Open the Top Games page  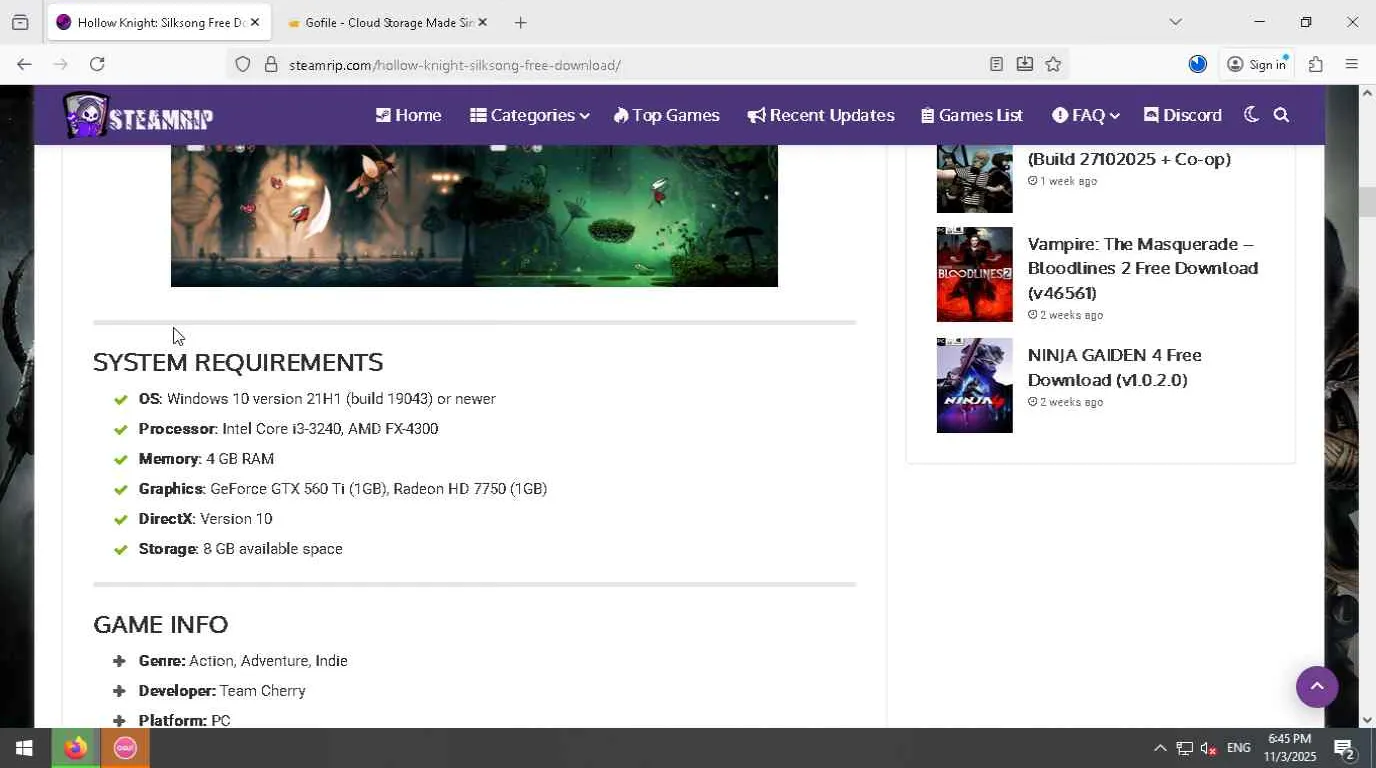click(x=666, y=115)
